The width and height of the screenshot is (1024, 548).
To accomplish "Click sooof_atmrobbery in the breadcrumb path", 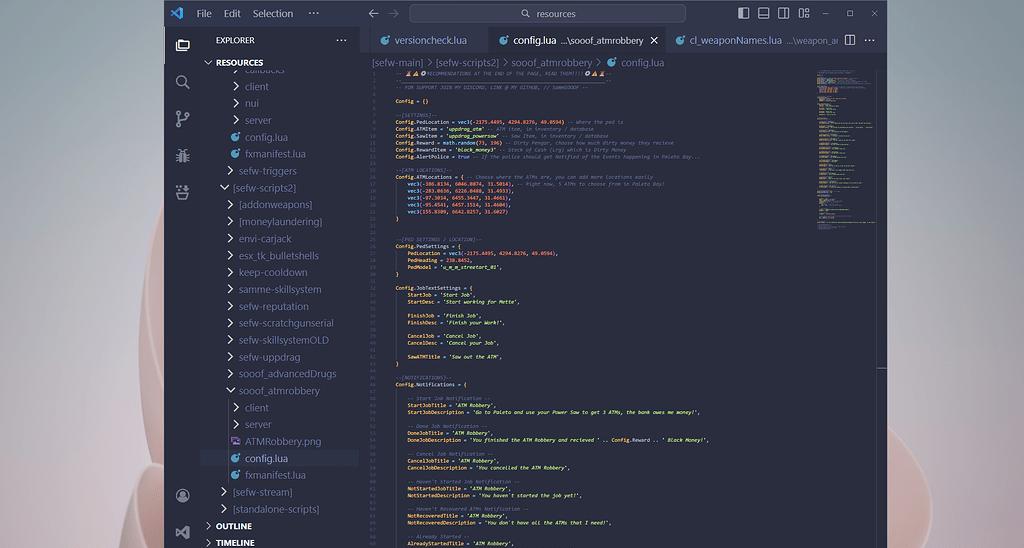I will 552,63.
